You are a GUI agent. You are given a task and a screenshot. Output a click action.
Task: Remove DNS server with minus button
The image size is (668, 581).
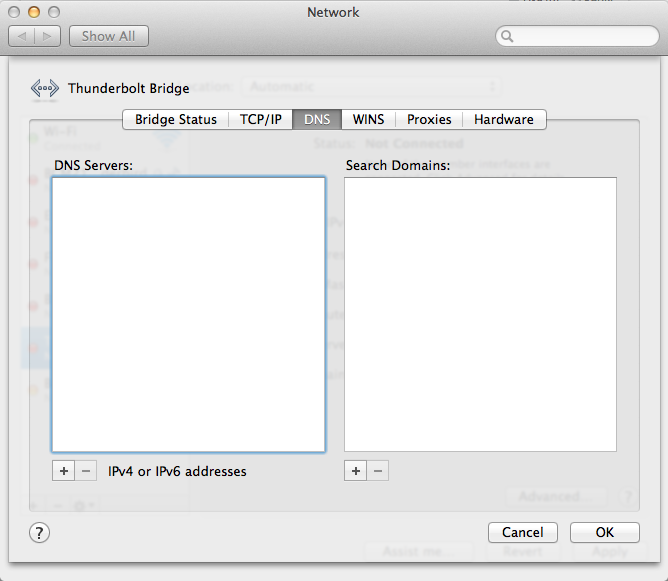click(86, 471)
